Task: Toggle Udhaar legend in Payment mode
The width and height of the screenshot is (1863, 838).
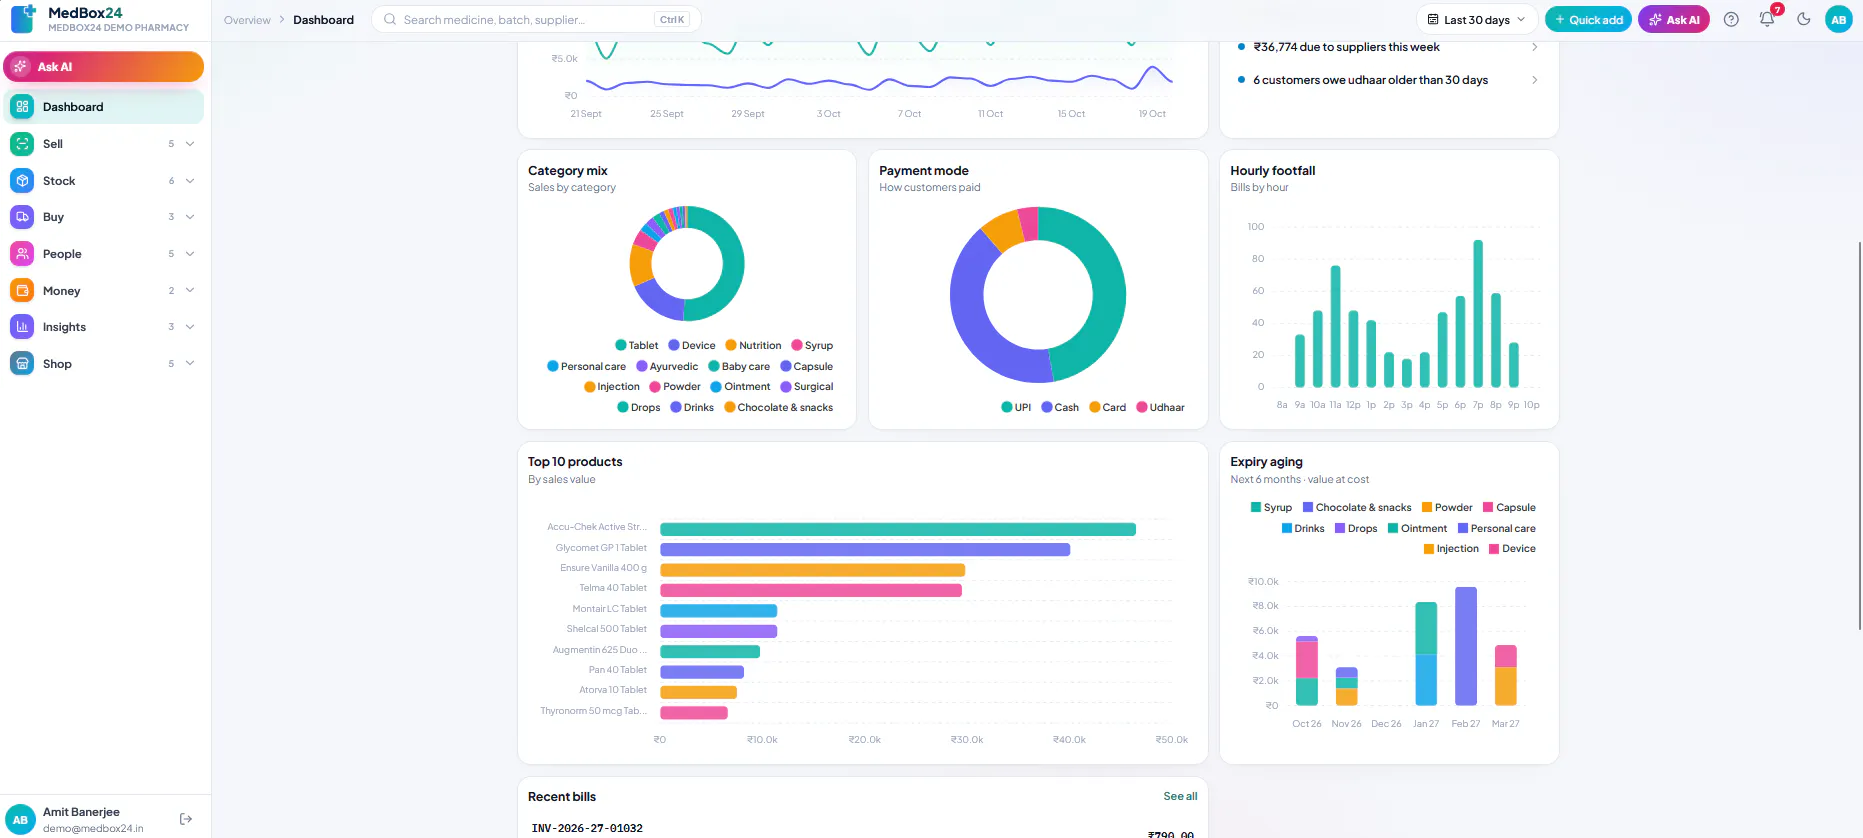Action: pos(1161,408)
